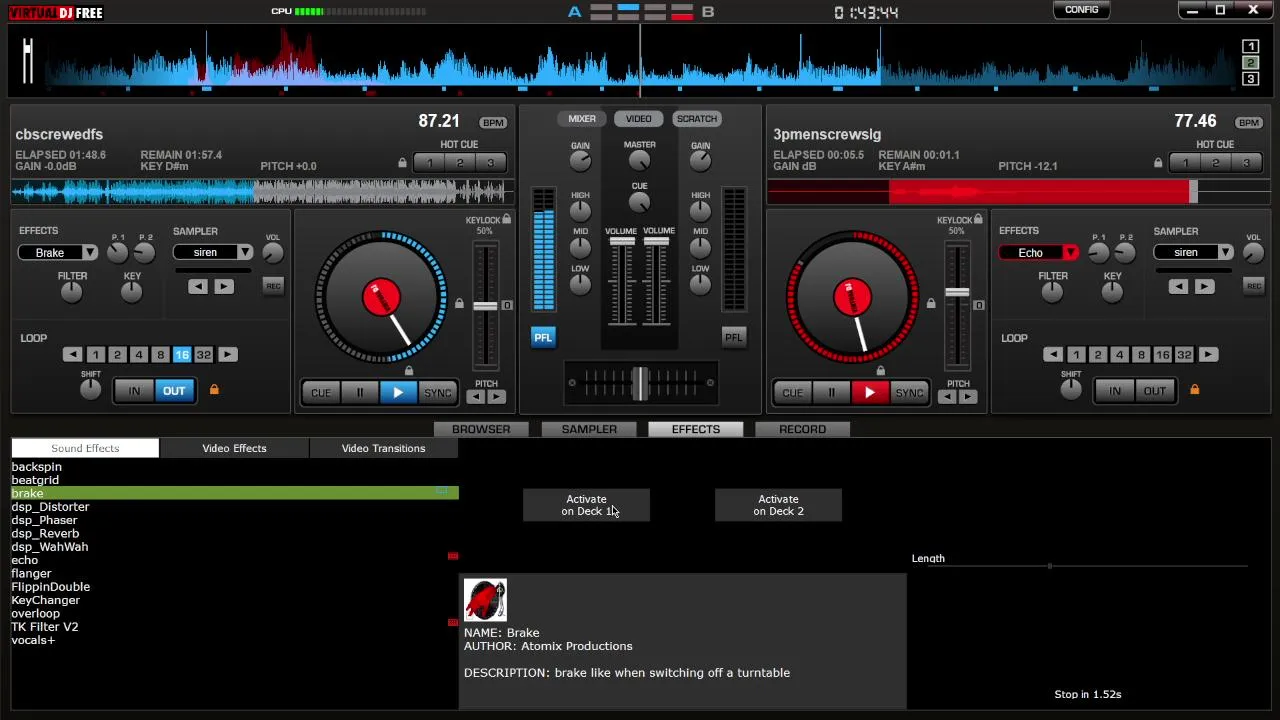The image size is (1280, 720).
Task: Pause the left deck
Action: (x=359, y=393)
